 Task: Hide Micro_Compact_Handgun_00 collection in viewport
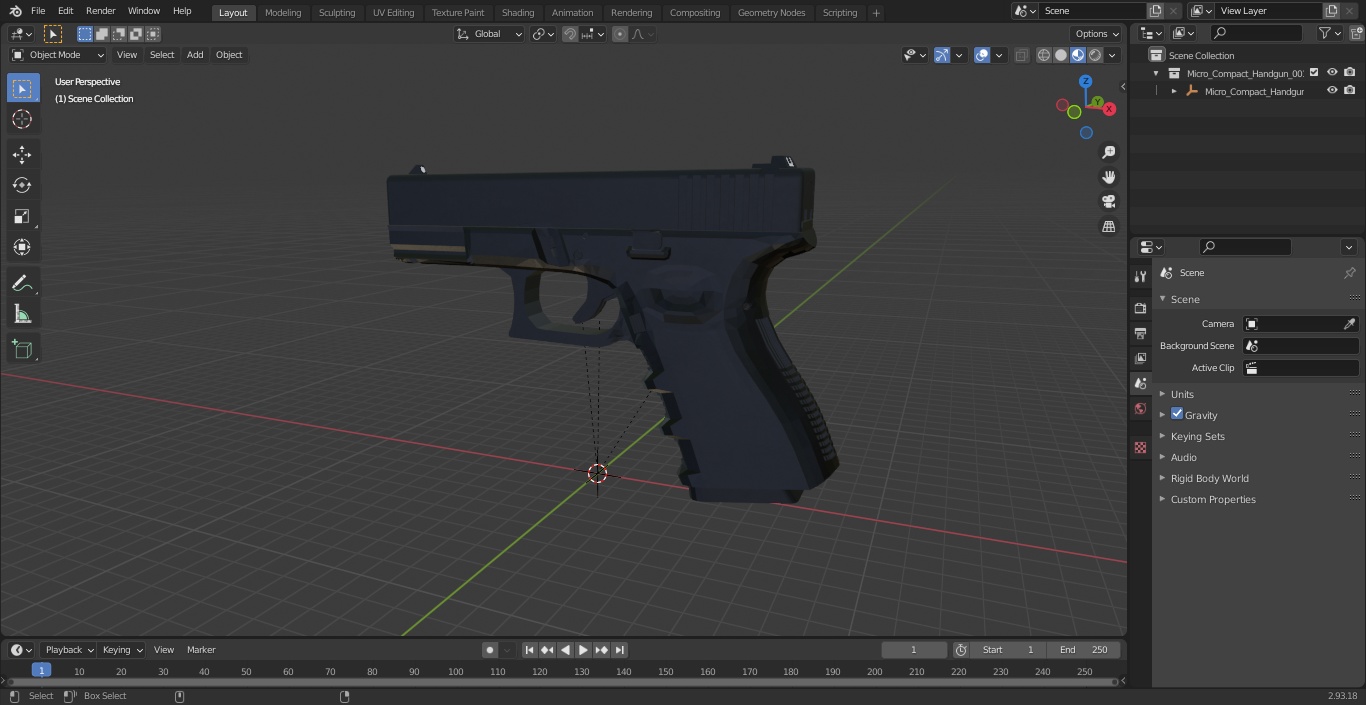(x=1332, y=72)
